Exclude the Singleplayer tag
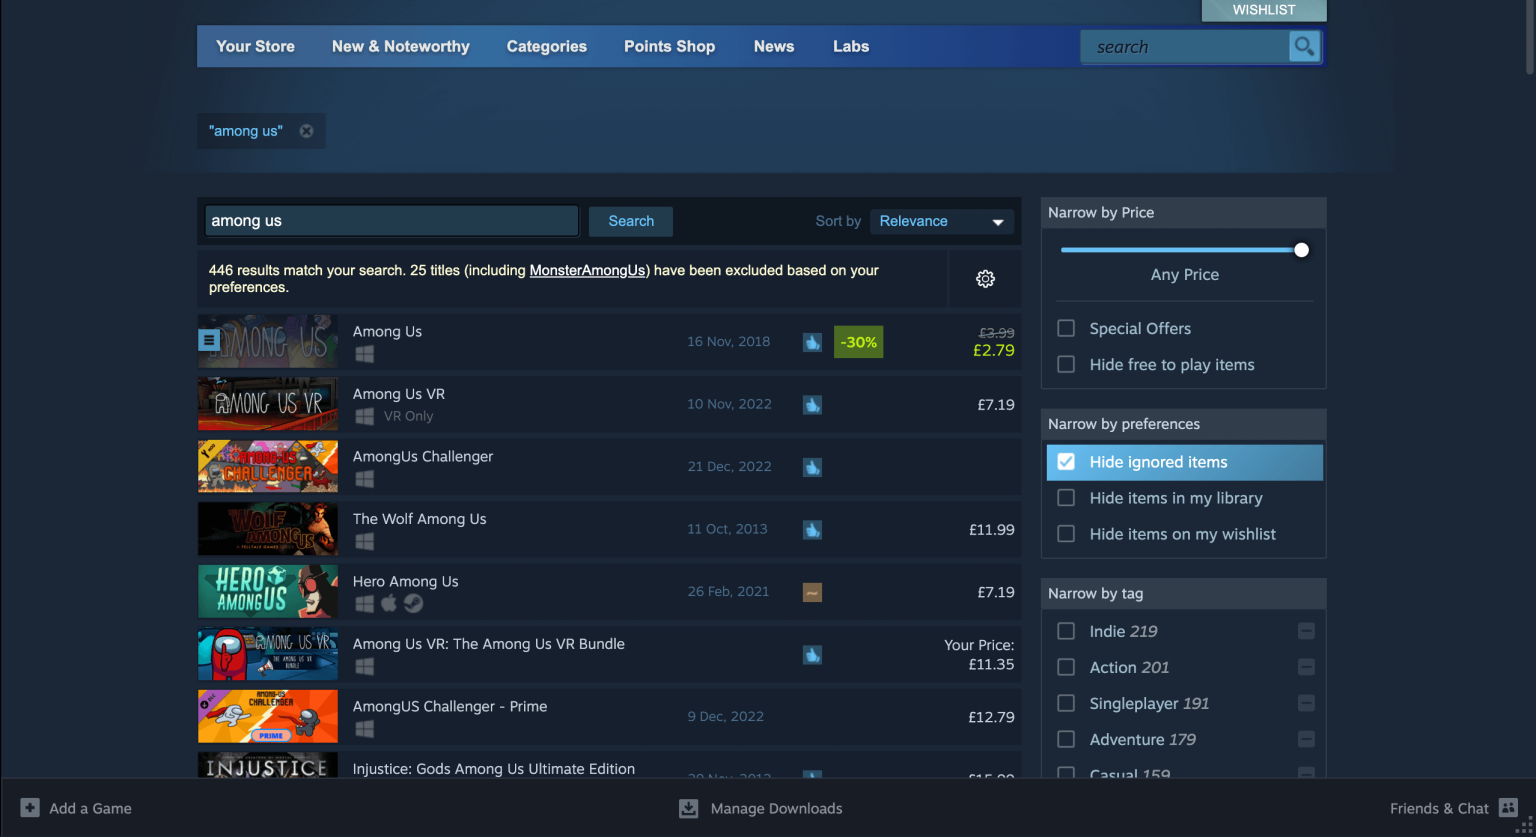Screen dimensions: 1536x837 [1306, 703]
